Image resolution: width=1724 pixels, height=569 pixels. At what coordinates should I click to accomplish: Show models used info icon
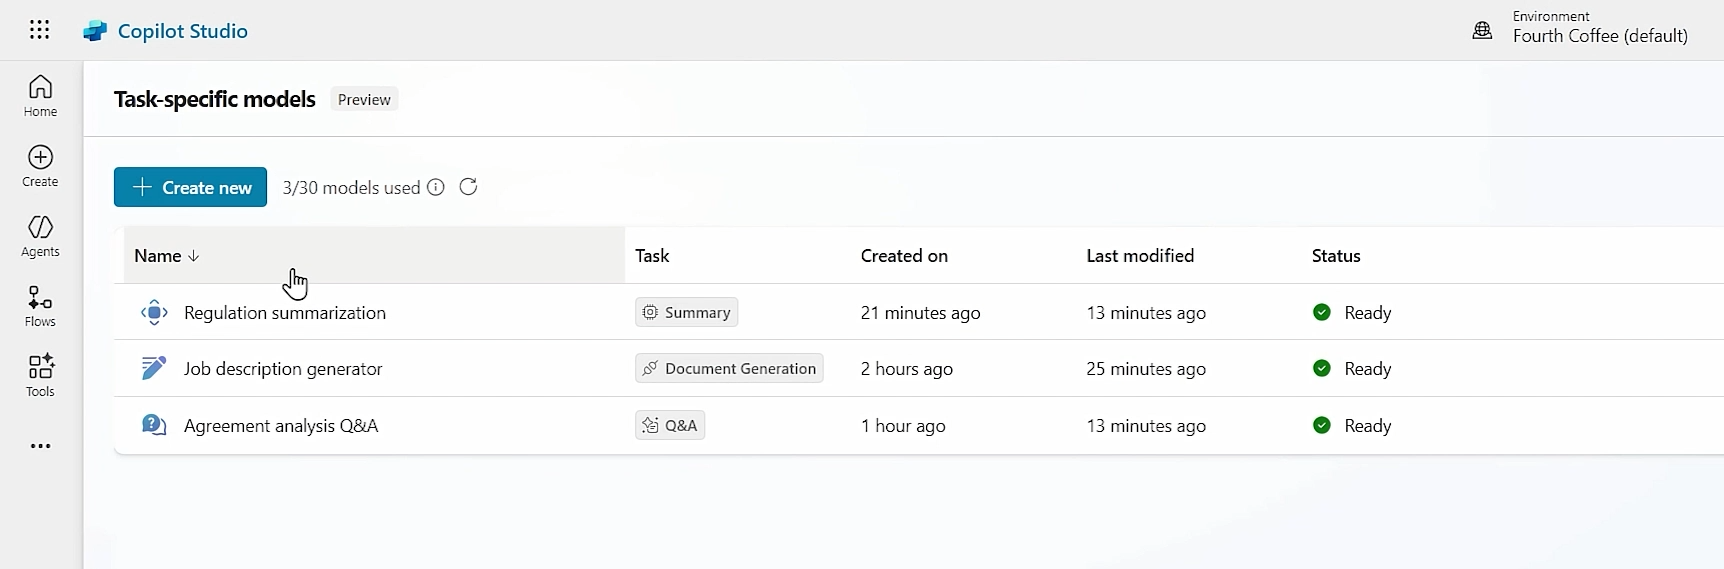point(436,187)
